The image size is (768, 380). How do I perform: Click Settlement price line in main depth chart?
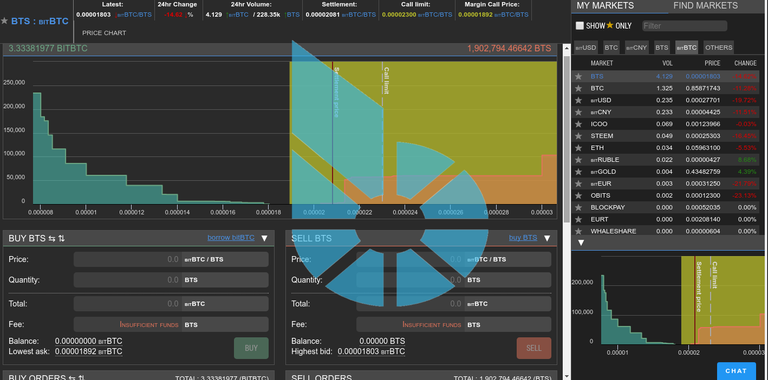(x=333, y=132)
